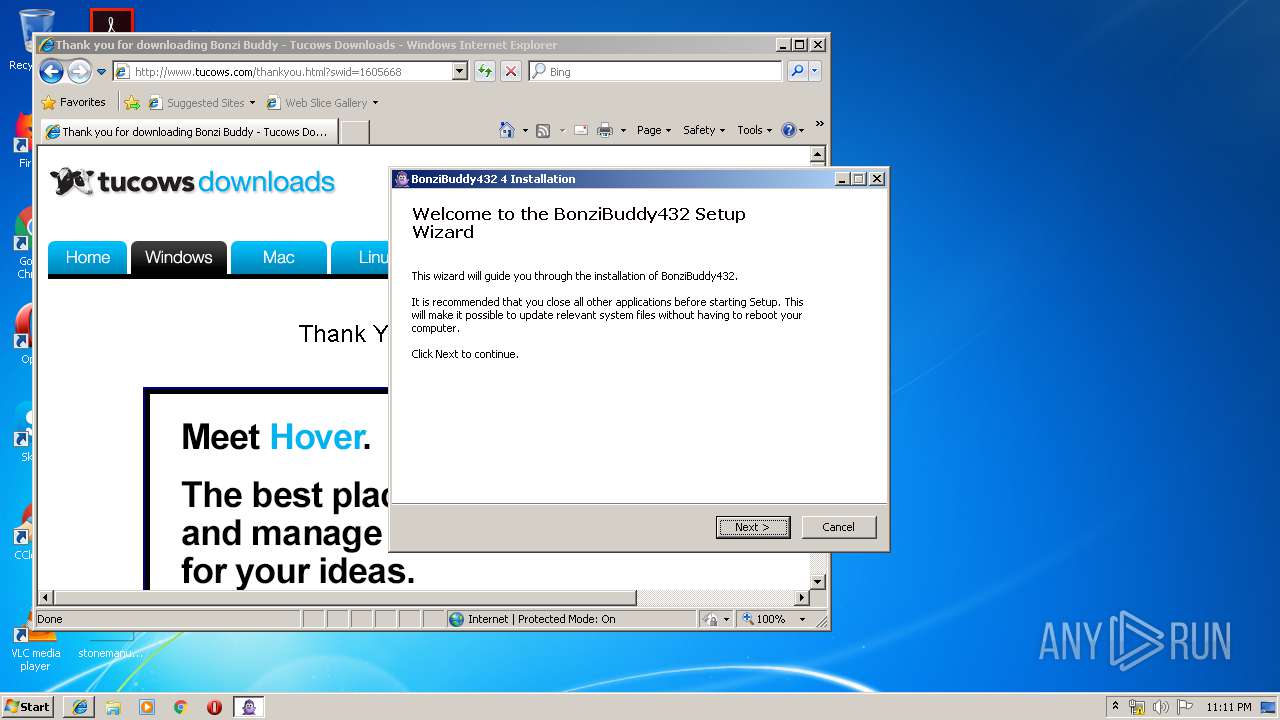The image size is (1280, 720).
Task: Cancel the BonziBuddy432 installation
Action: pyautogui.click(x=838, y=527)
